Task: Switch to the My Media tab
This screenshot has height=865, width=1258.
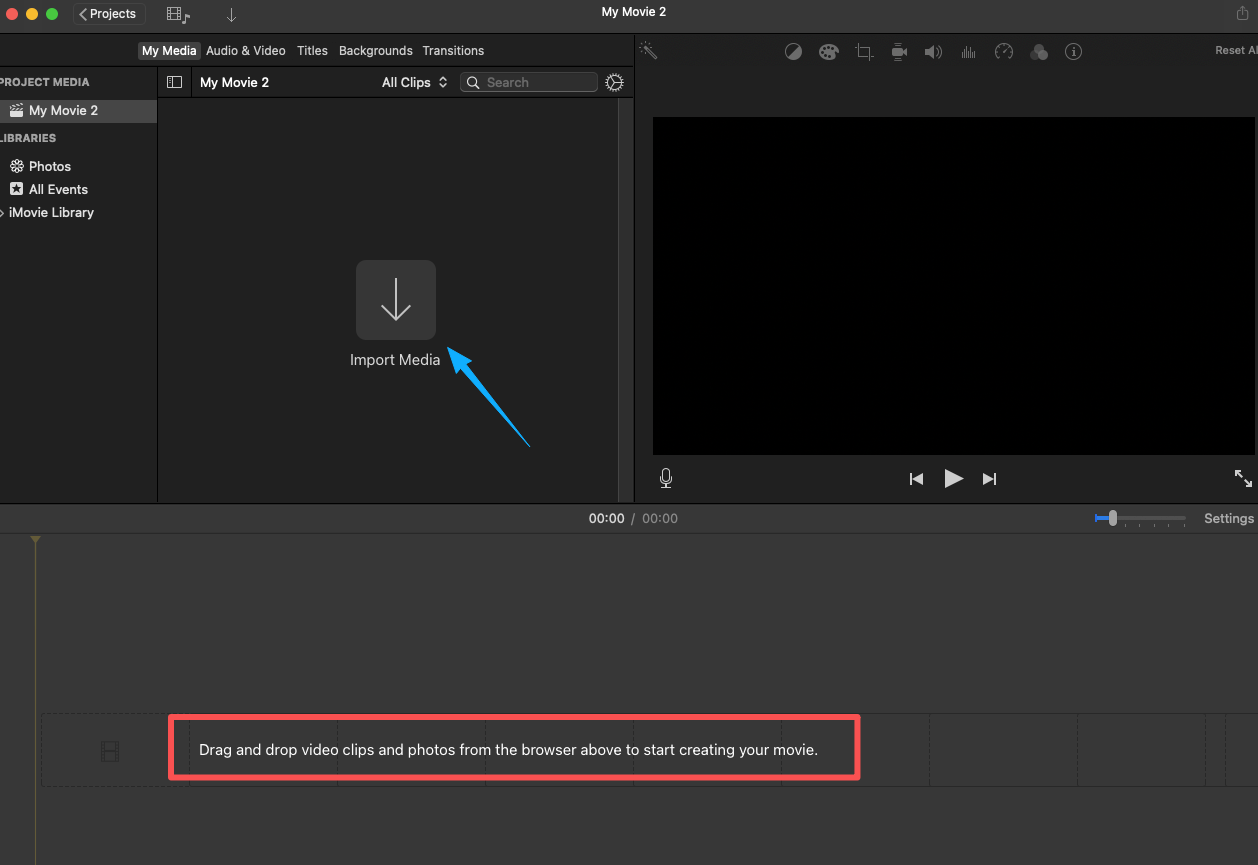Action: tap(169, 51)
